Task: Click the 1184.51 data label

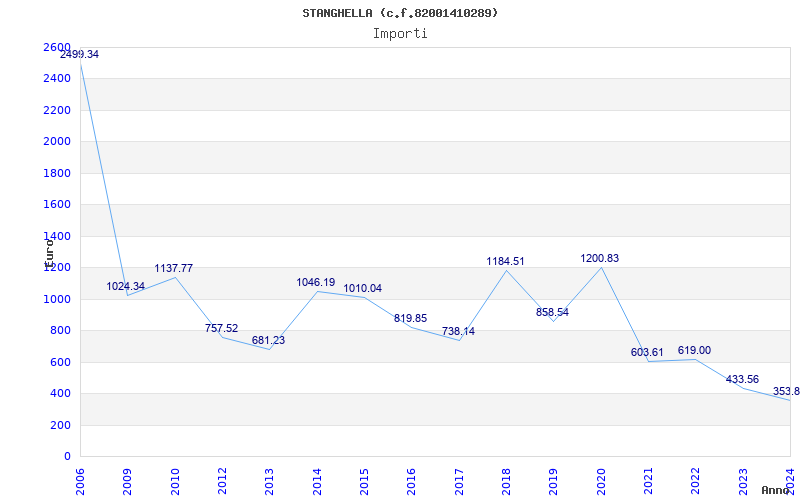Action: (505, 261)
